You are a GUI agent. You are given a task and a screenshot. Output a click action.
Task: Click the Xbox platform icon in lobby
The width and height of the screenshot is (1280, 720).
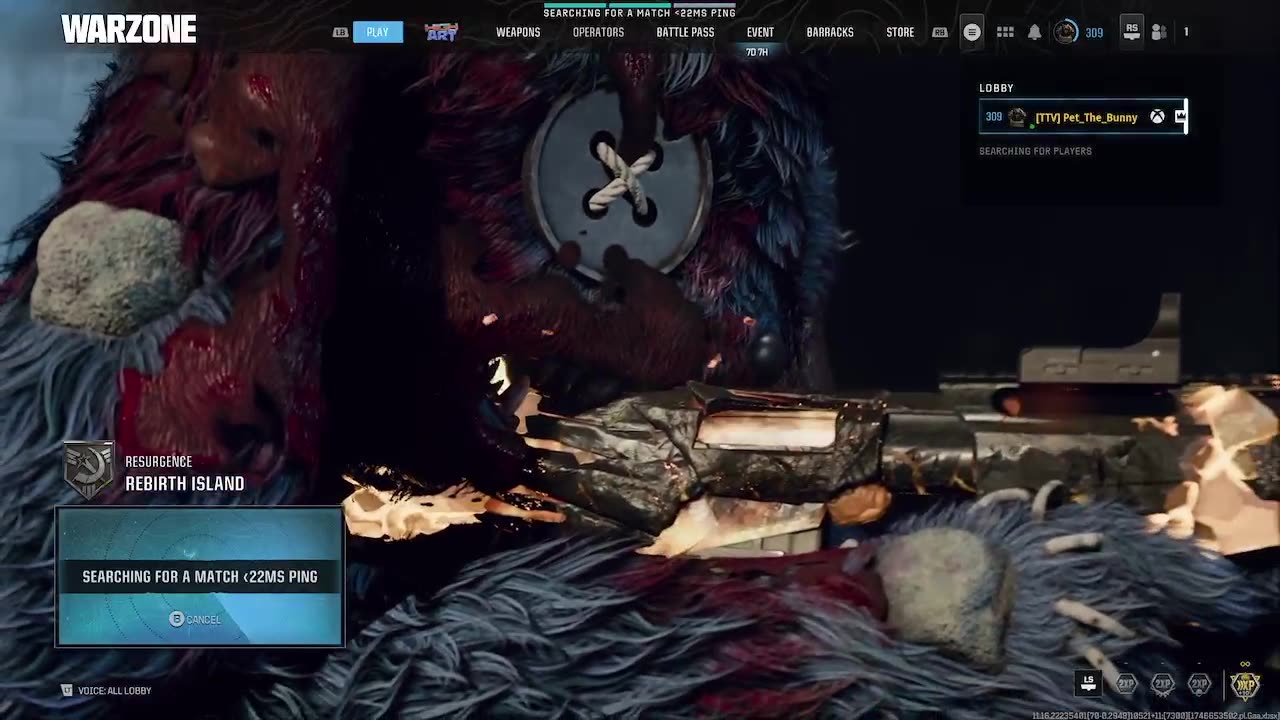pos(1157,117)
